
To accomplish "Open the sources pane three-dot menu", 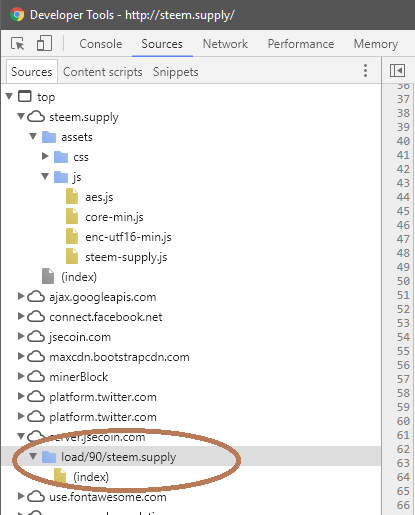I will pos(365,71).
